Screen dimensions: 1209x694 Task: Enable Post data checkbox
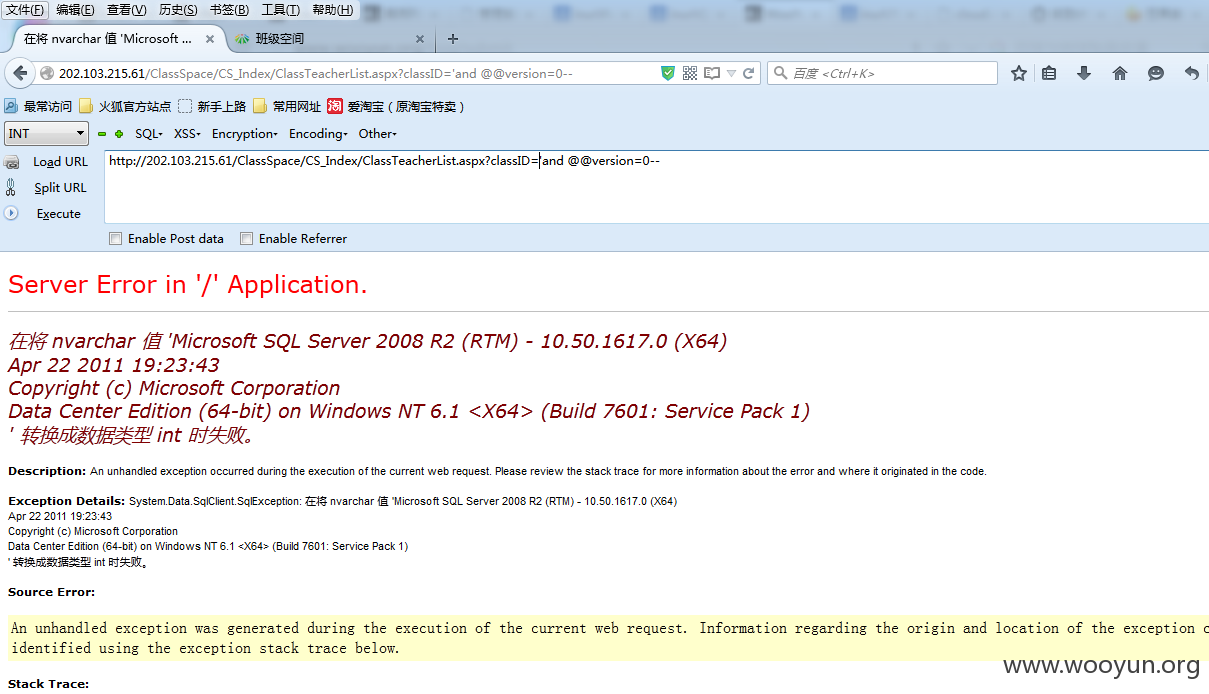tap(115, 239)
